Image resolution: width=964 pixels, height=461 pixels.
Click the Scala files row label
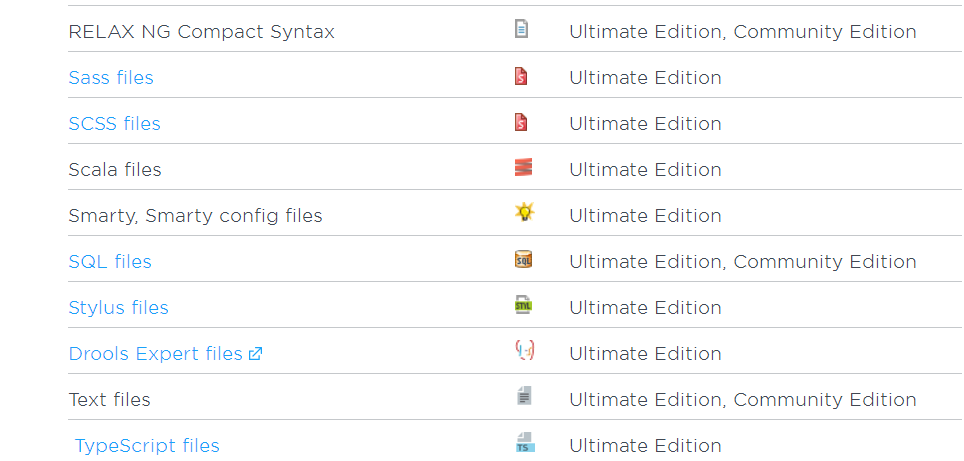[115, 170]
